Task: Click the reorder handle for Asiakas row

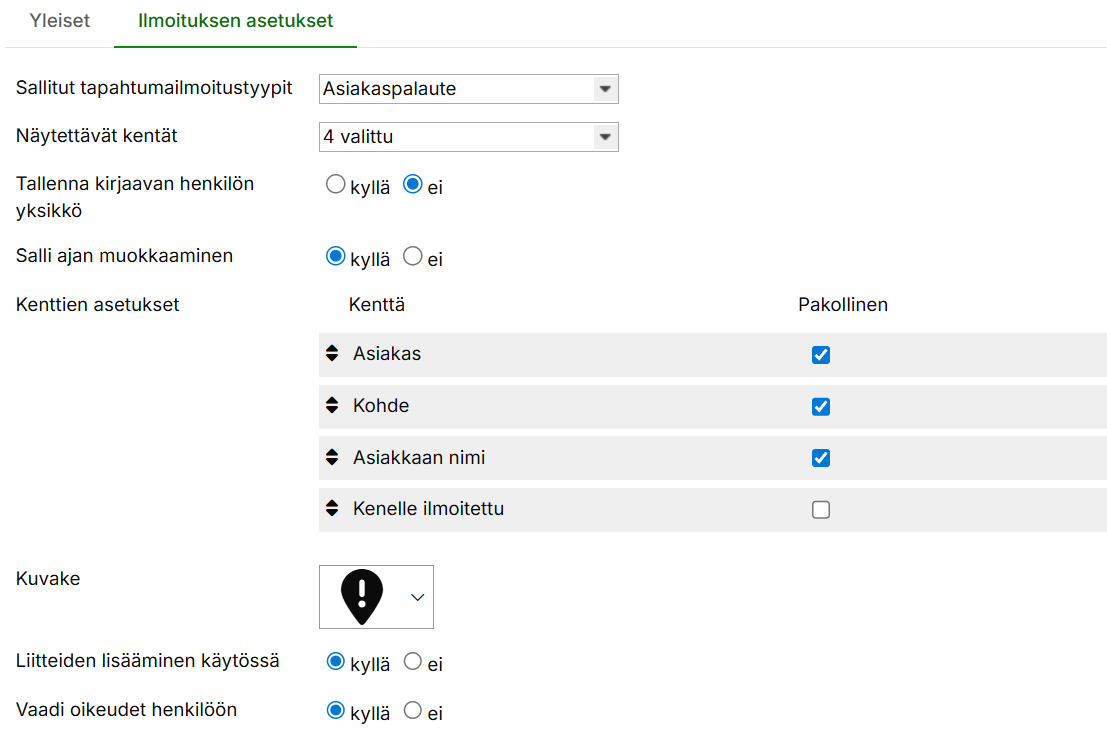Action: pos(332,355)
